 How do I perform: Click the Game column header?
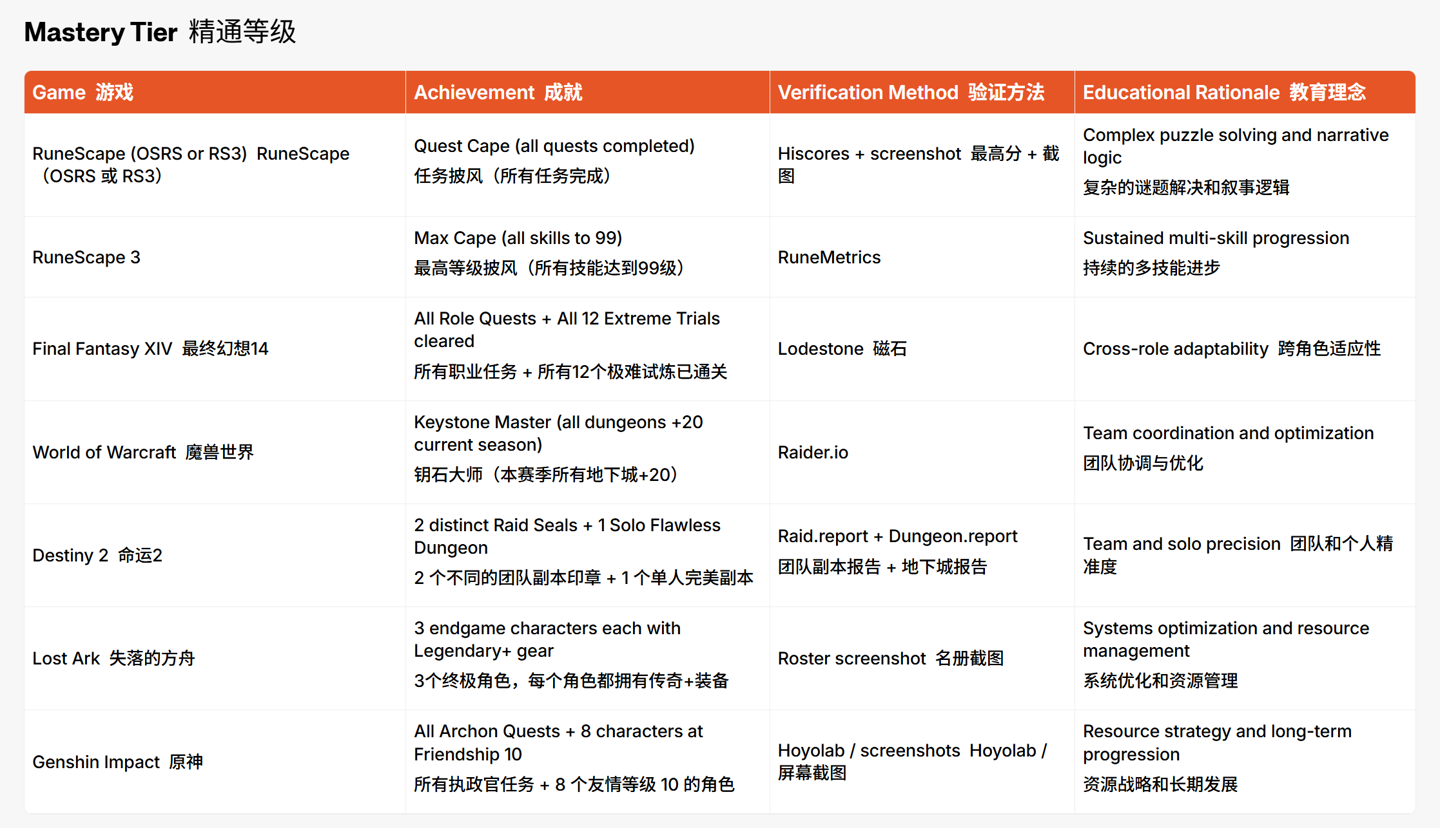pyautogui.click(x=215, y=92)
